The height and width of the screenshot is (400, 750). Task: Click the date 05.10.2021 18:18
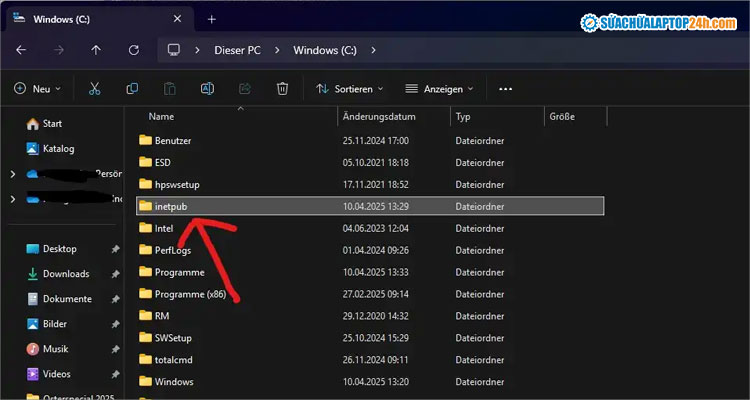coord(375,163)
